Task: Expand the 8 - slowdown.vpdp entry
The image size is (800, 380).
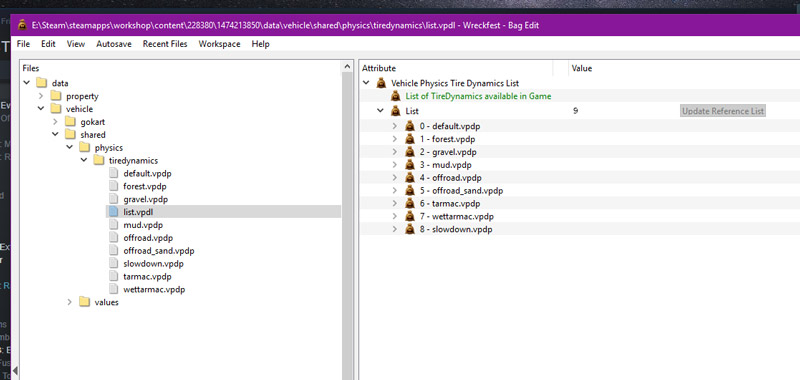Action: [394, 229]
